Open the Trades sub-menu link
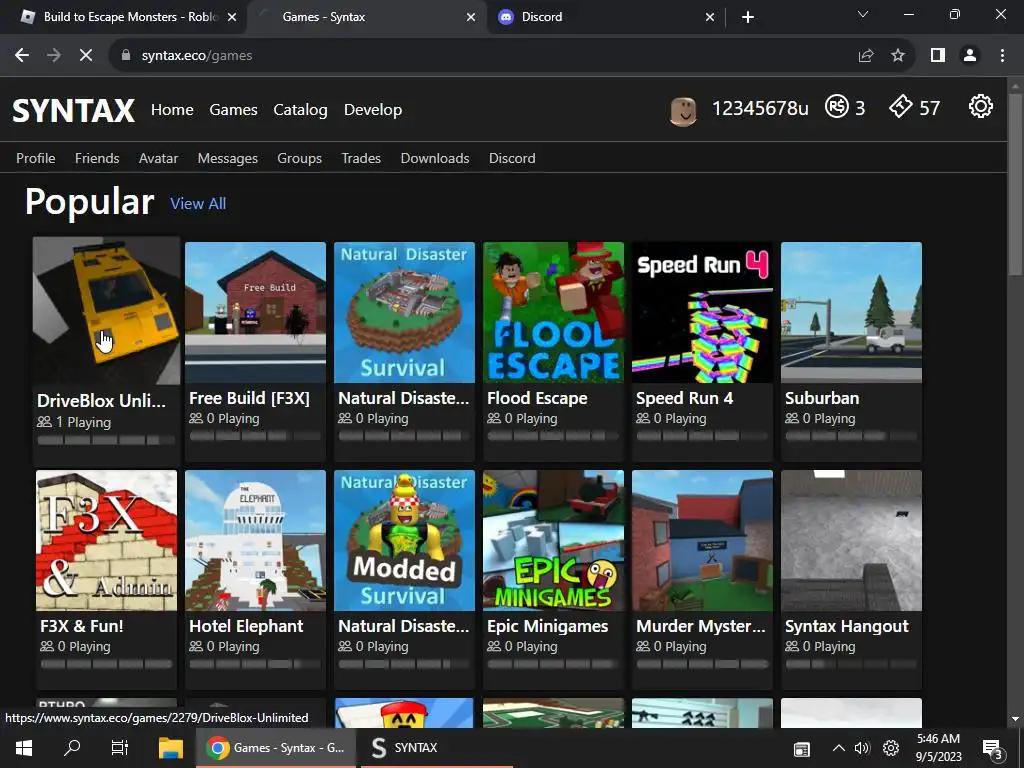The width and height of the screenshot is (1024, 768). (x=361, y=158)
